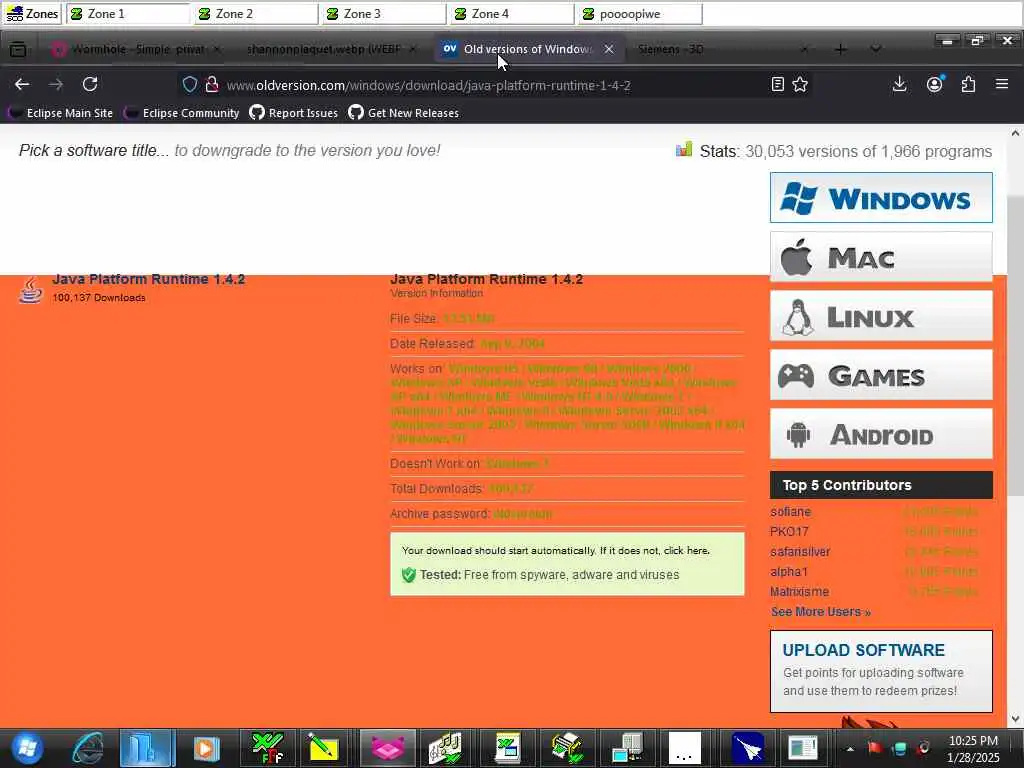Open contributor sofiane profile

[790, 512]
